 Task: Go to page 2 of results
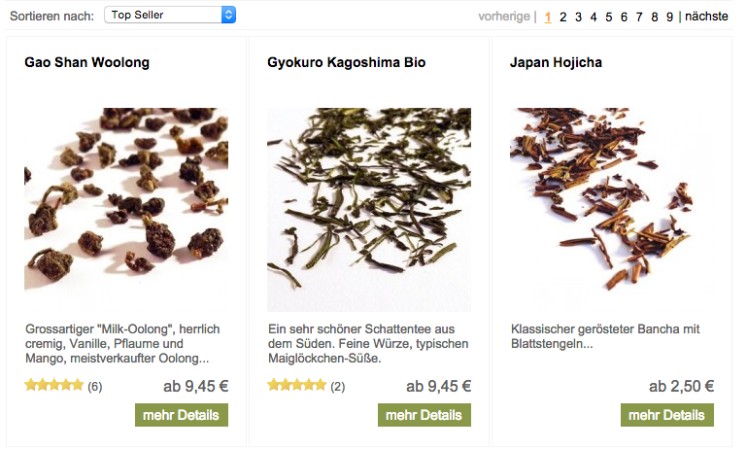tap(563, 17)
